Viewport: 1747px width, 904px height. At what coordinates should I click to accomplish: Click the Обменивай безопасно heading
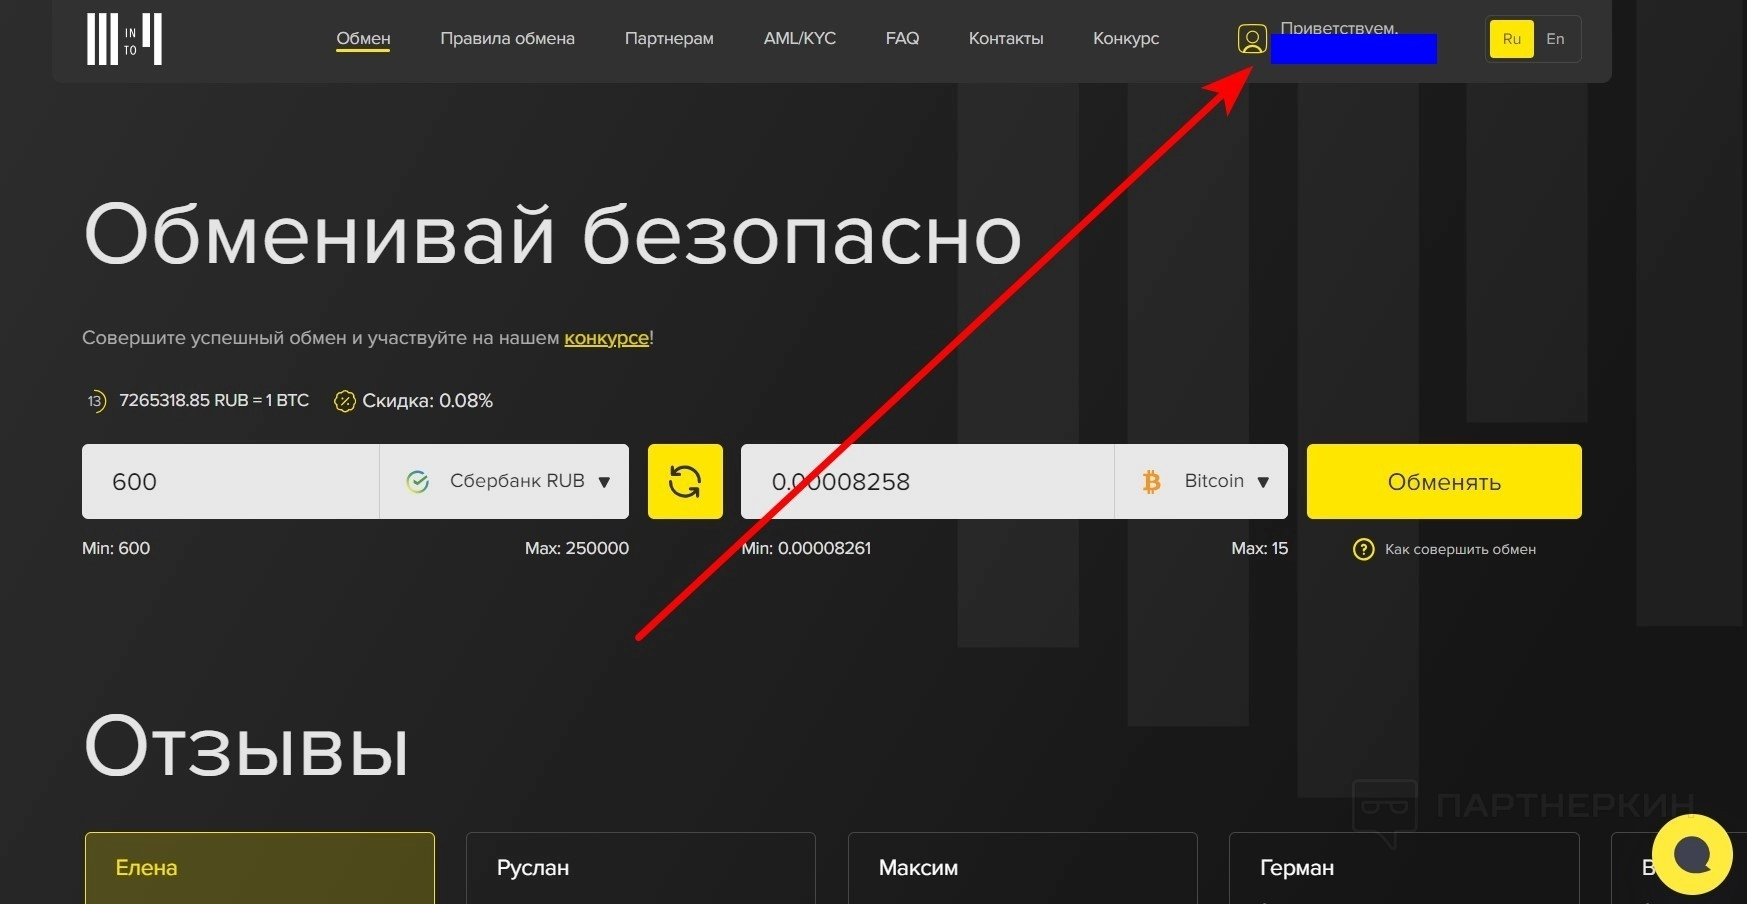[x=552, y=234]
